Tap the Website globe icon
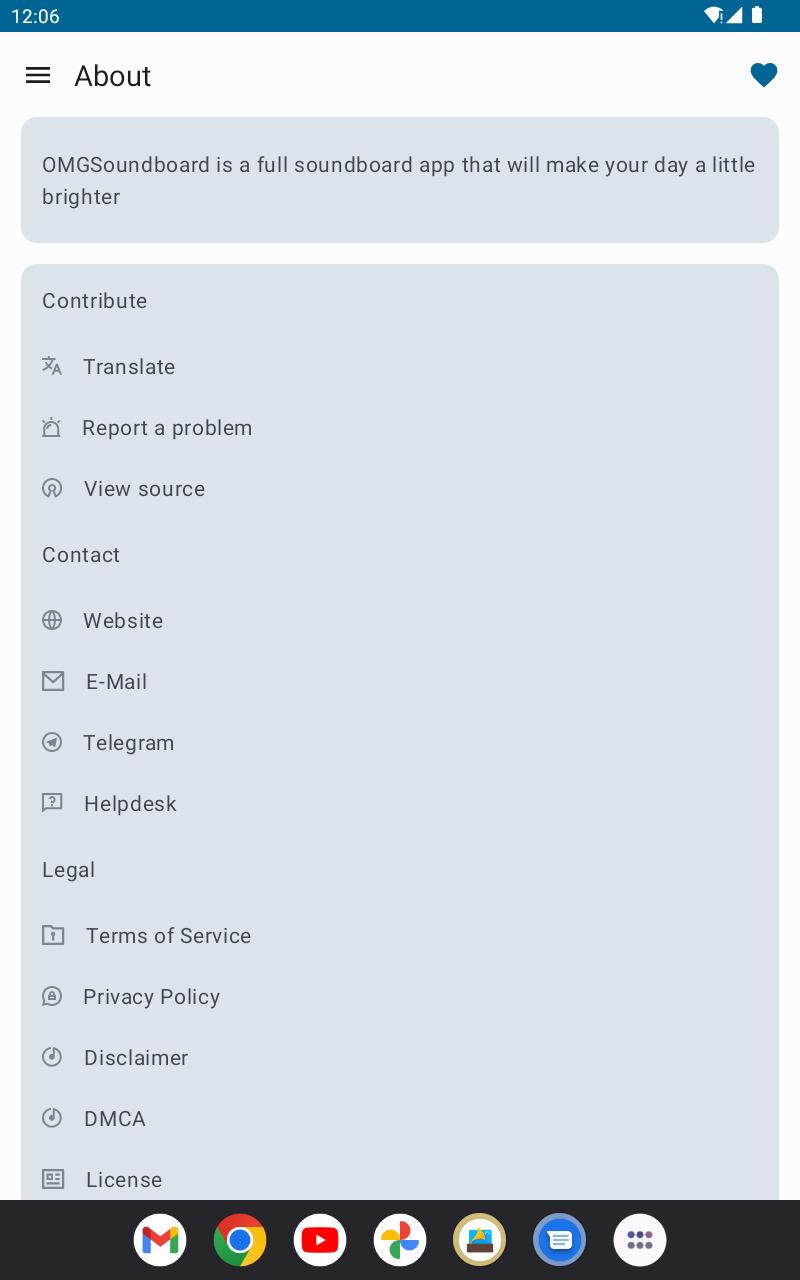The image size is (800, 1280). [52, 620]
